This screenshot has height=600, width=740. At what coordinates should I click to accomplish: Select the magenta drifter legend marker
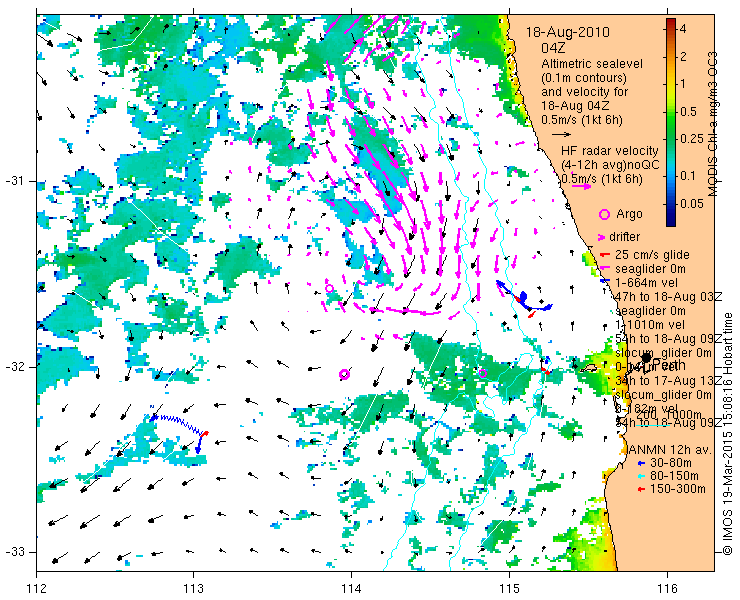point(602,237)
